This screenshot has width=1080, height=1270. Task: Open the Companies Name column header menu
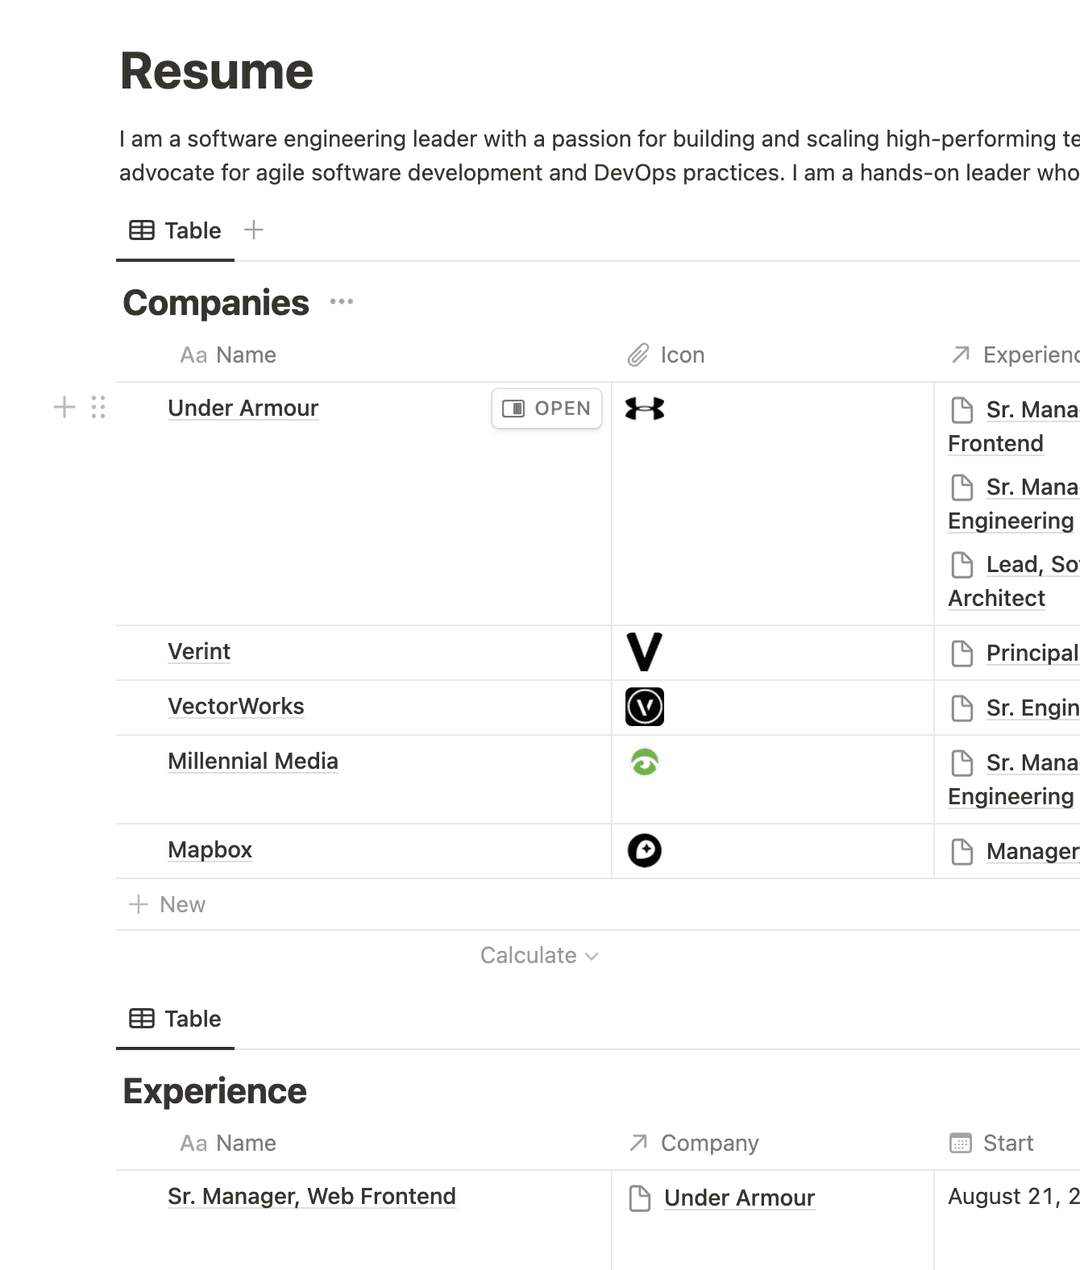pos(228,355)
